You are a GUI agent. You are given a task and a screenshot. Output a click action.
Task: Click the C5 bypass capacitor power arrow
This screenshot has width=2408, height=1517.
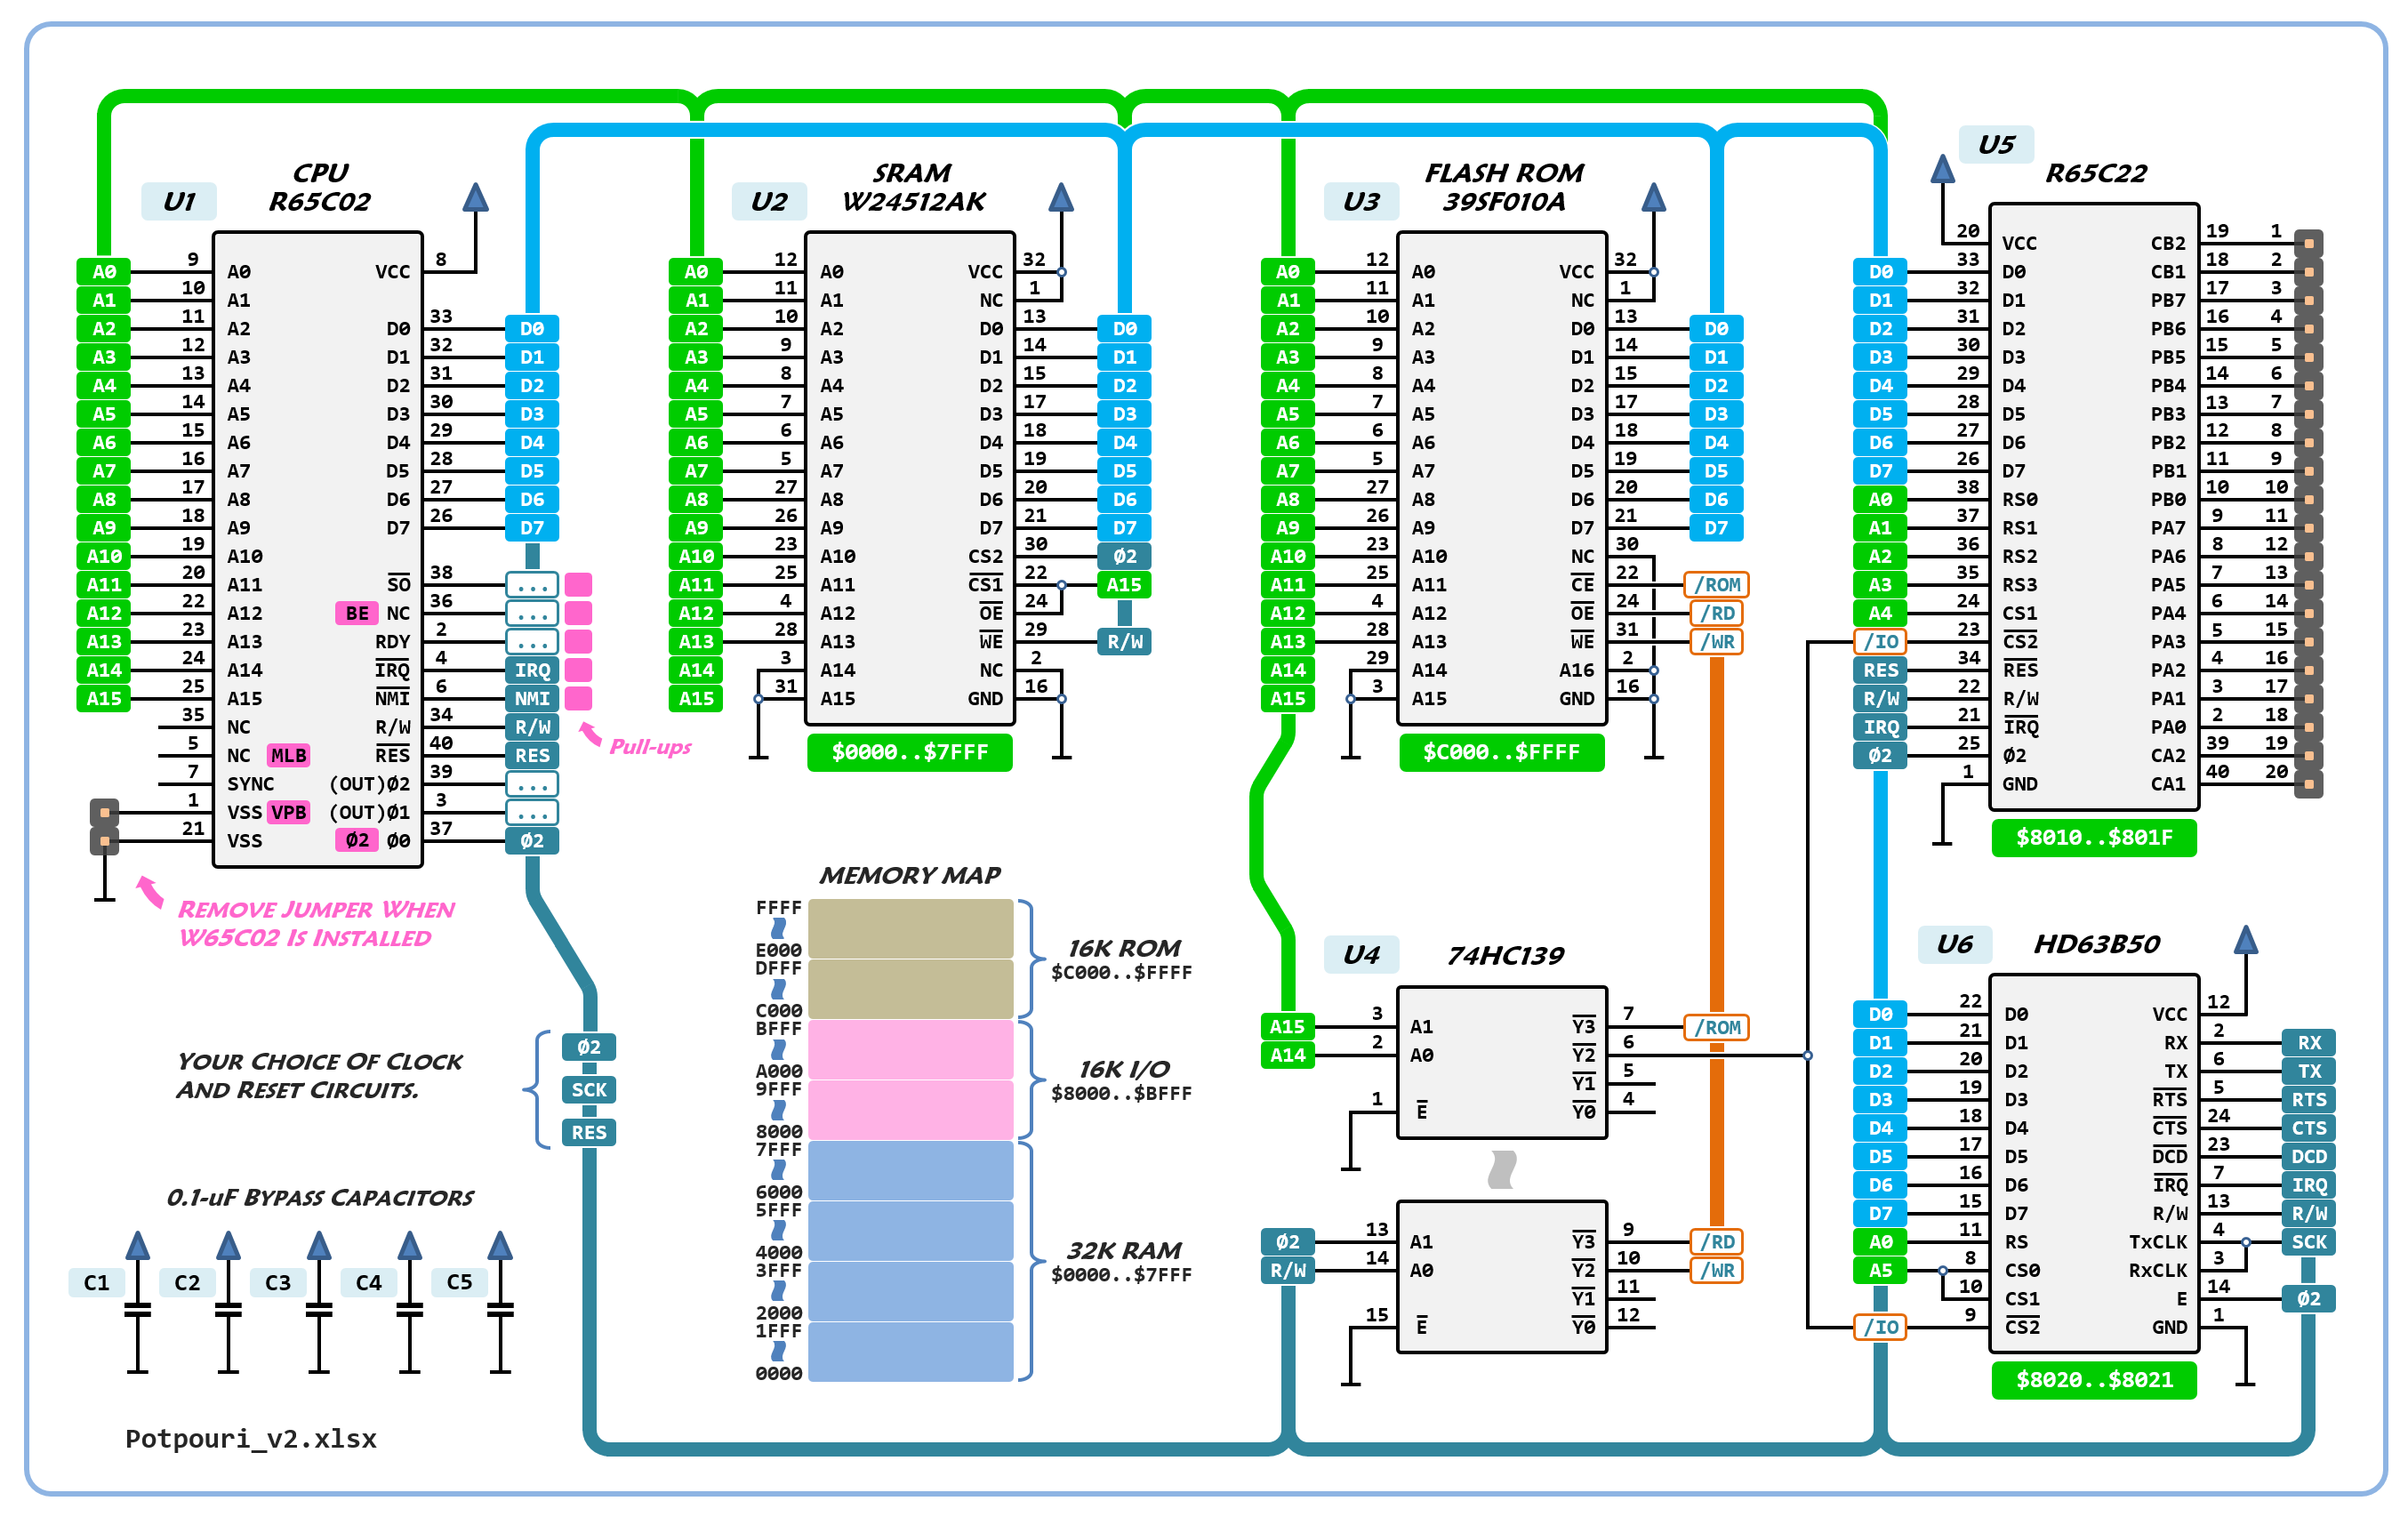point(500,1246)
